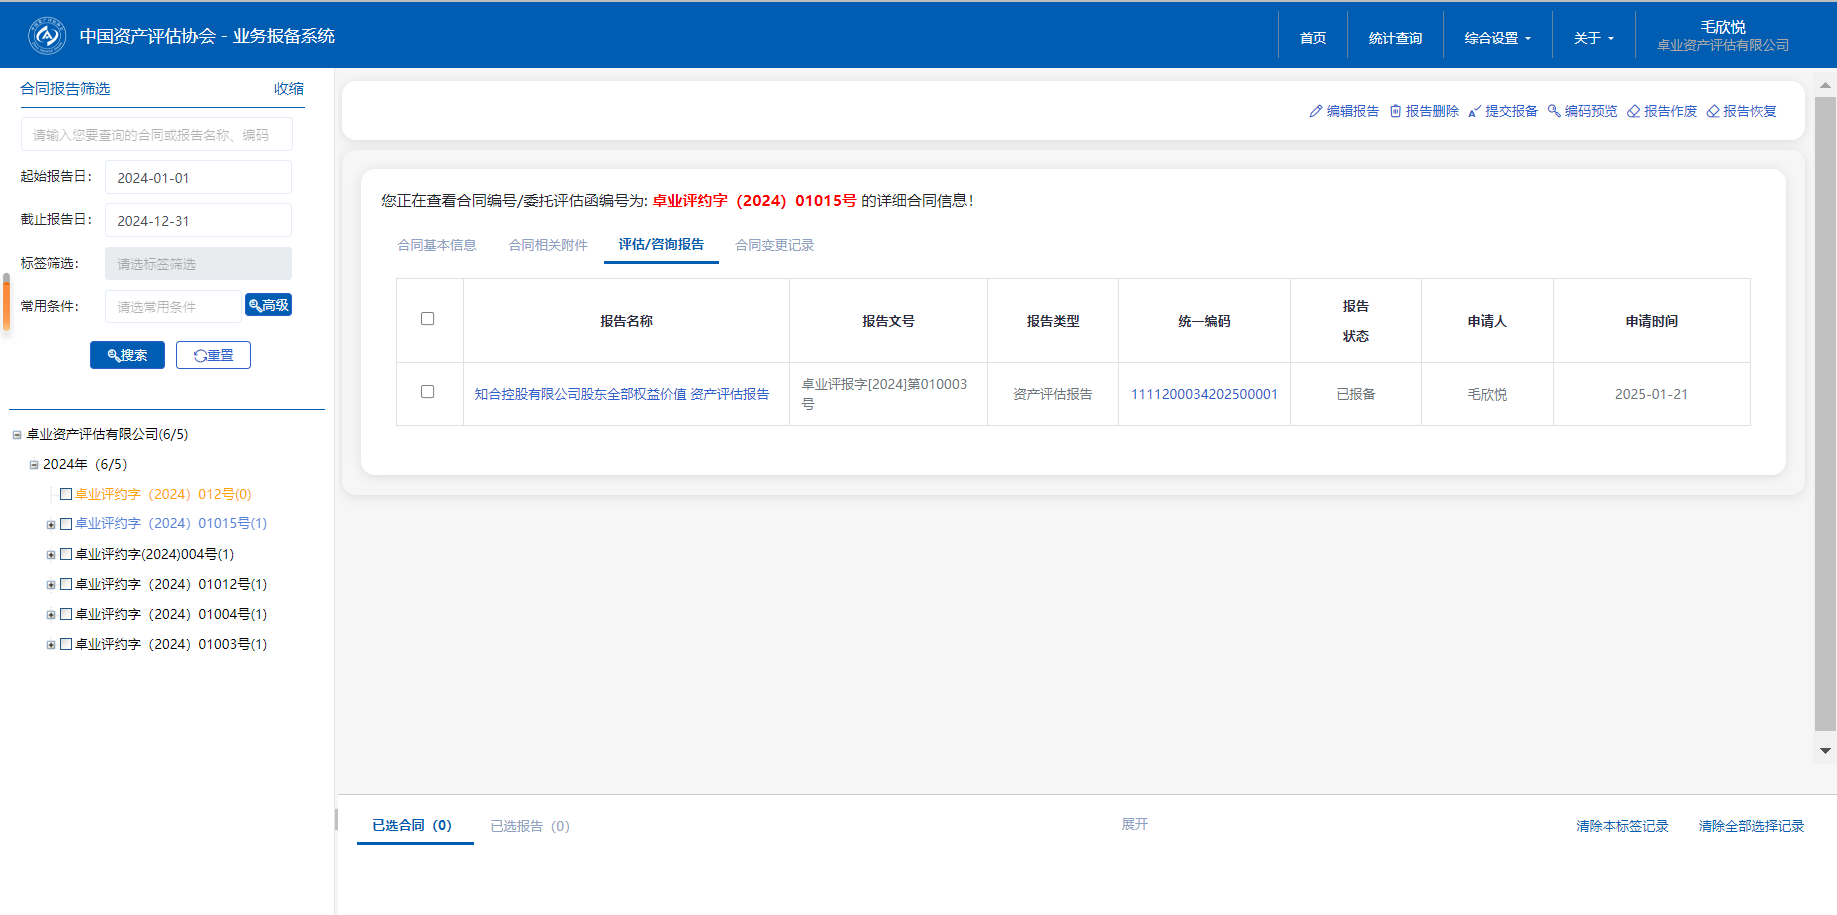The image size is (1837, 915).
Task: Click the Submit Filing (提交报备) icon
Action: (x=1474, y=111)
